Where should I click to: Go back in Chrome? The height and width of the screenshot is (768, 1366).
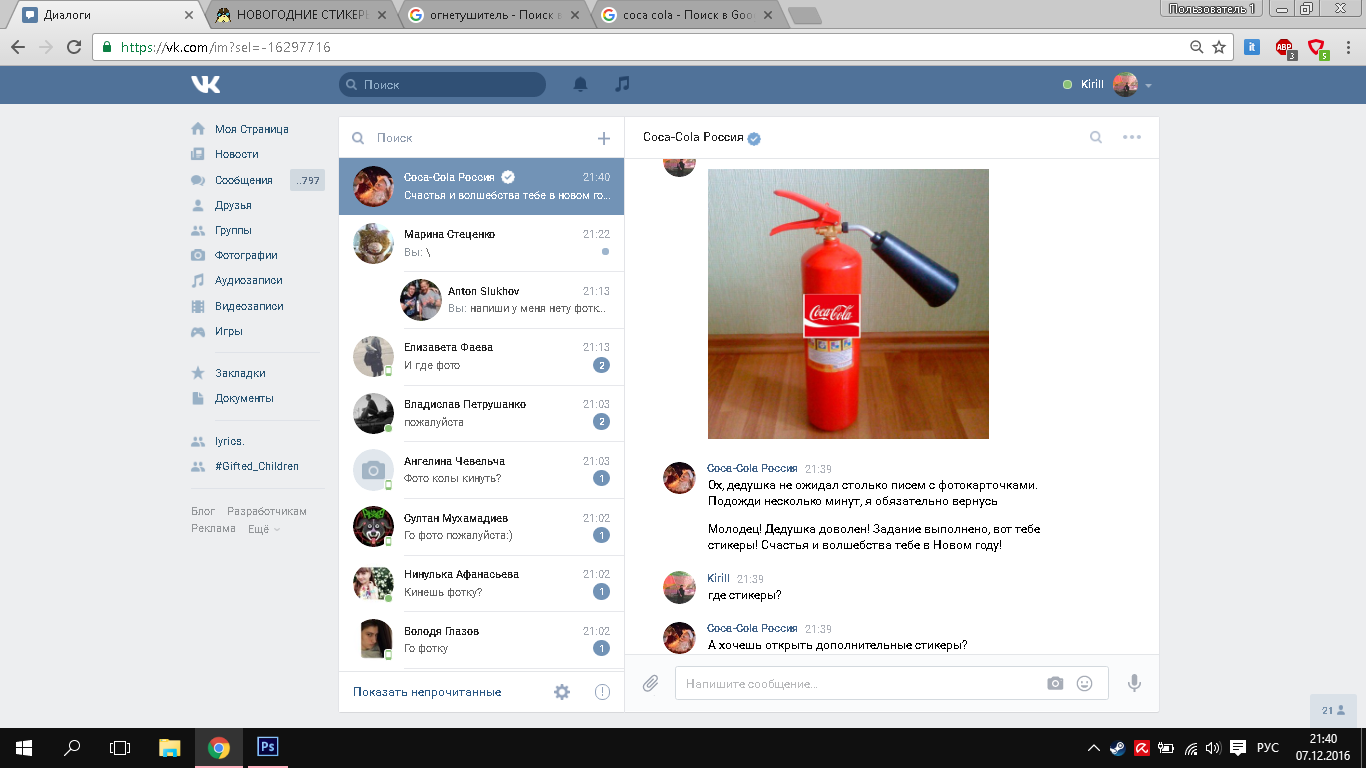tap(18, 47)
